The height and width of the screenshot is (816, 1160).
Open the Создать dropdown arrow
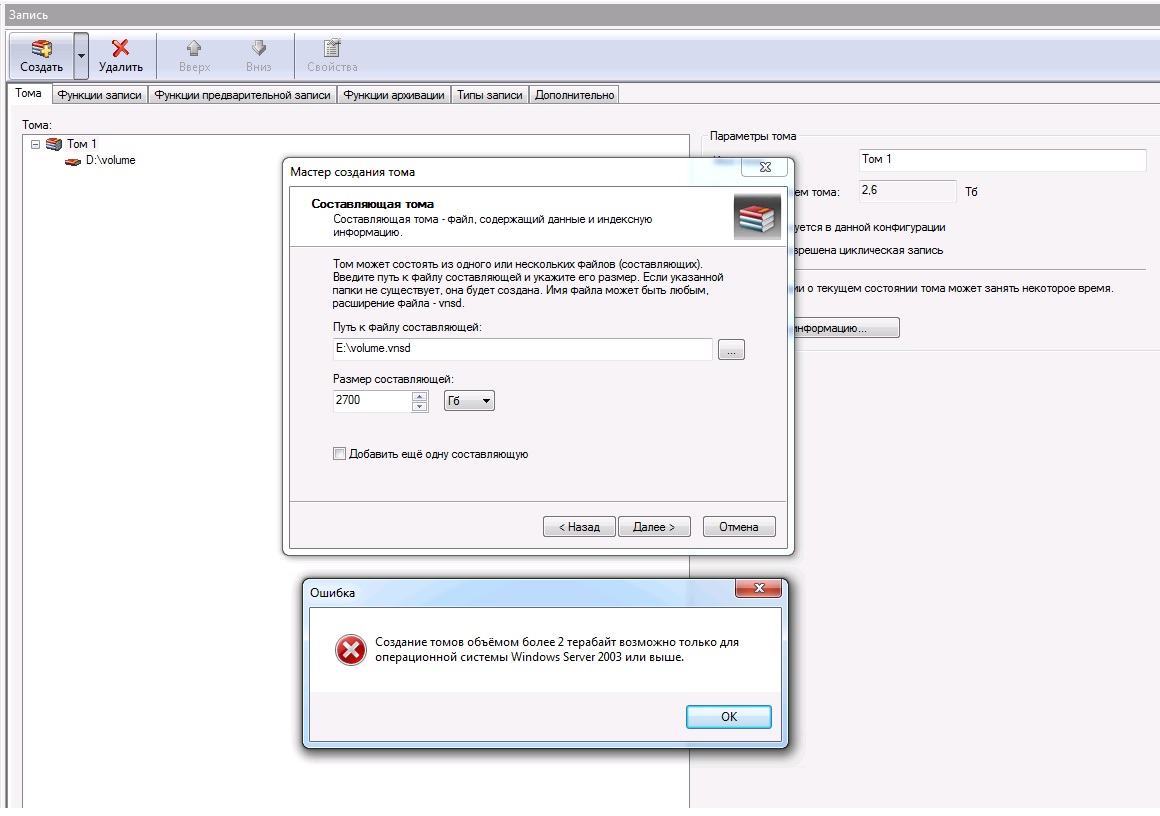click(82, 57)
